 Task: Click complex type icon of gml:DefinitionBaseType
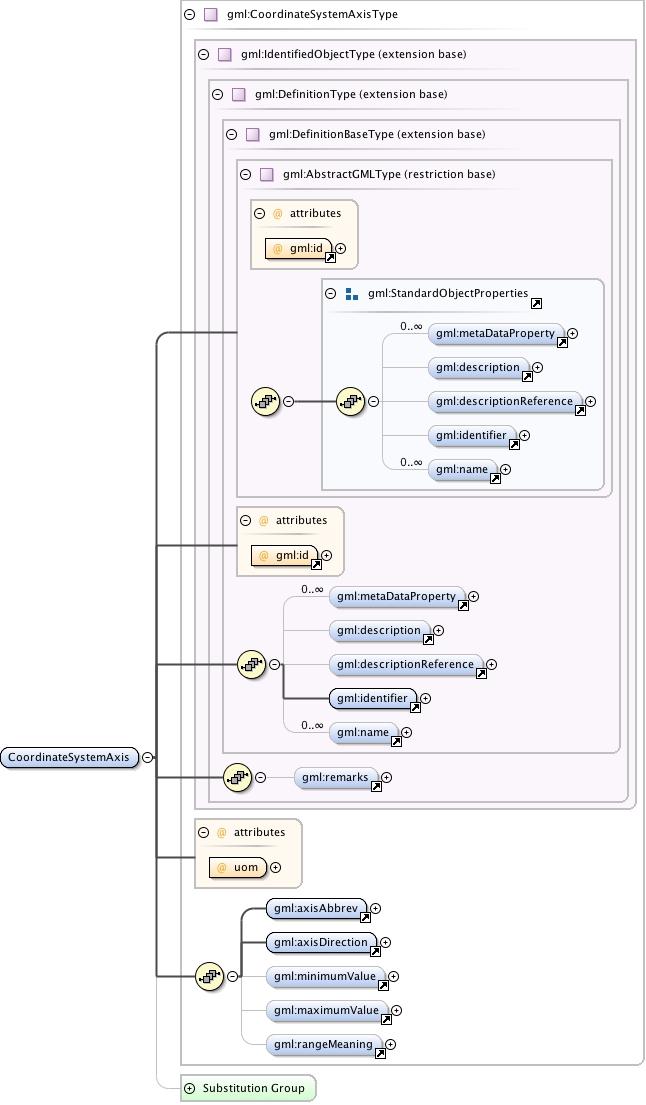coord(253,135)
